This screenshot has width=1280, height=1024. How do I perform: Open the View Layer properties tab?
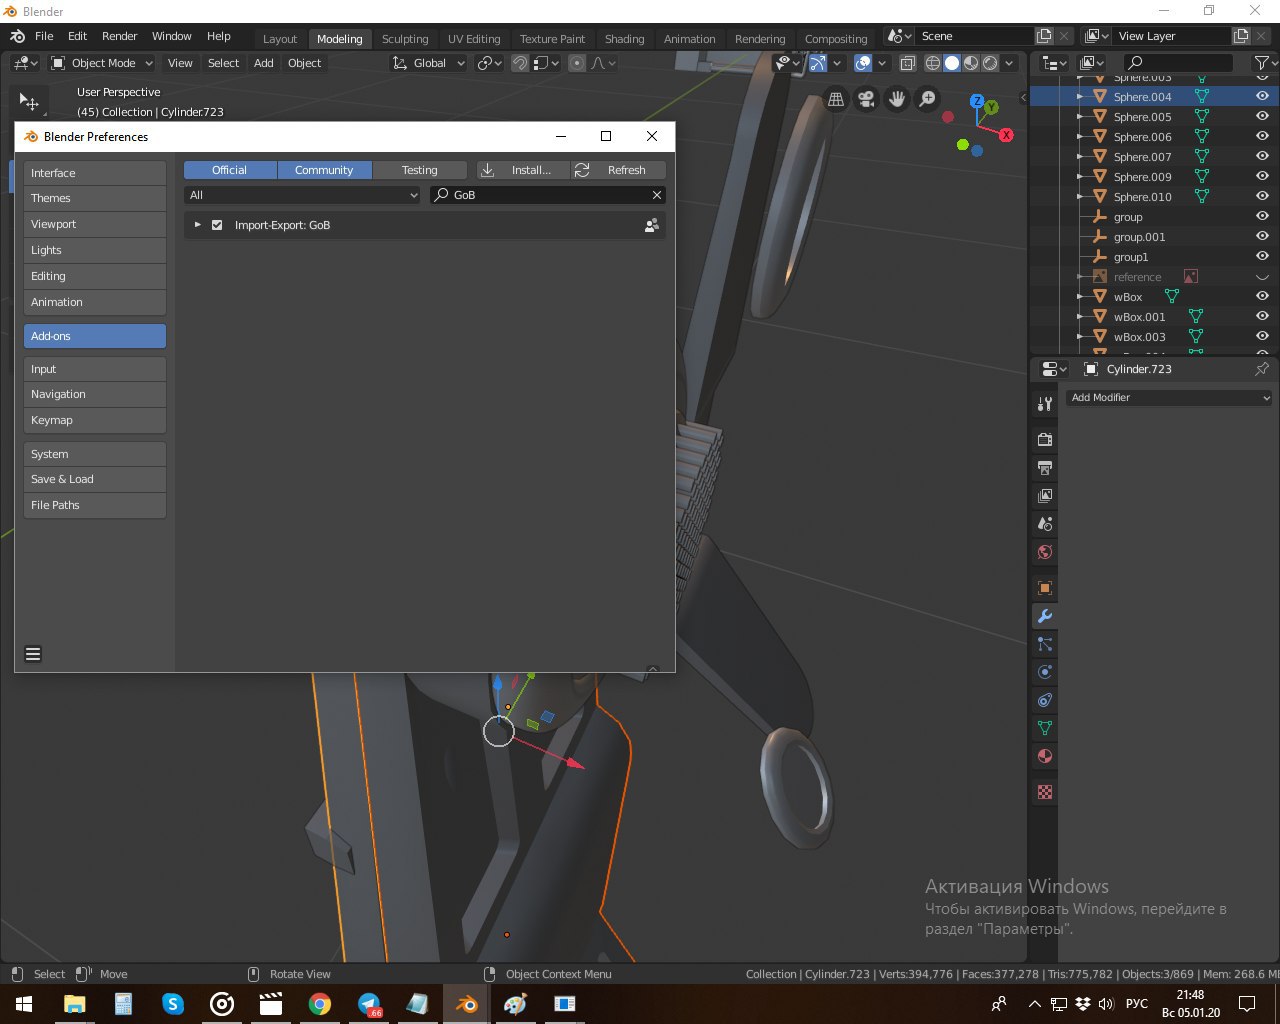click(1045, 496)
